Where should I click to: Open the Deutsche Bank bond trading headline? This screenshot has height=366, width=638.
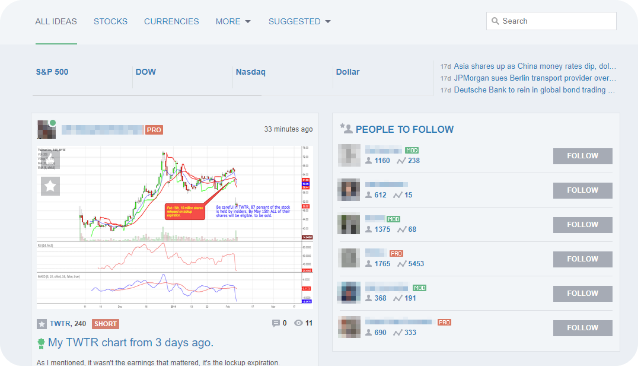click(x=534, y=90)
